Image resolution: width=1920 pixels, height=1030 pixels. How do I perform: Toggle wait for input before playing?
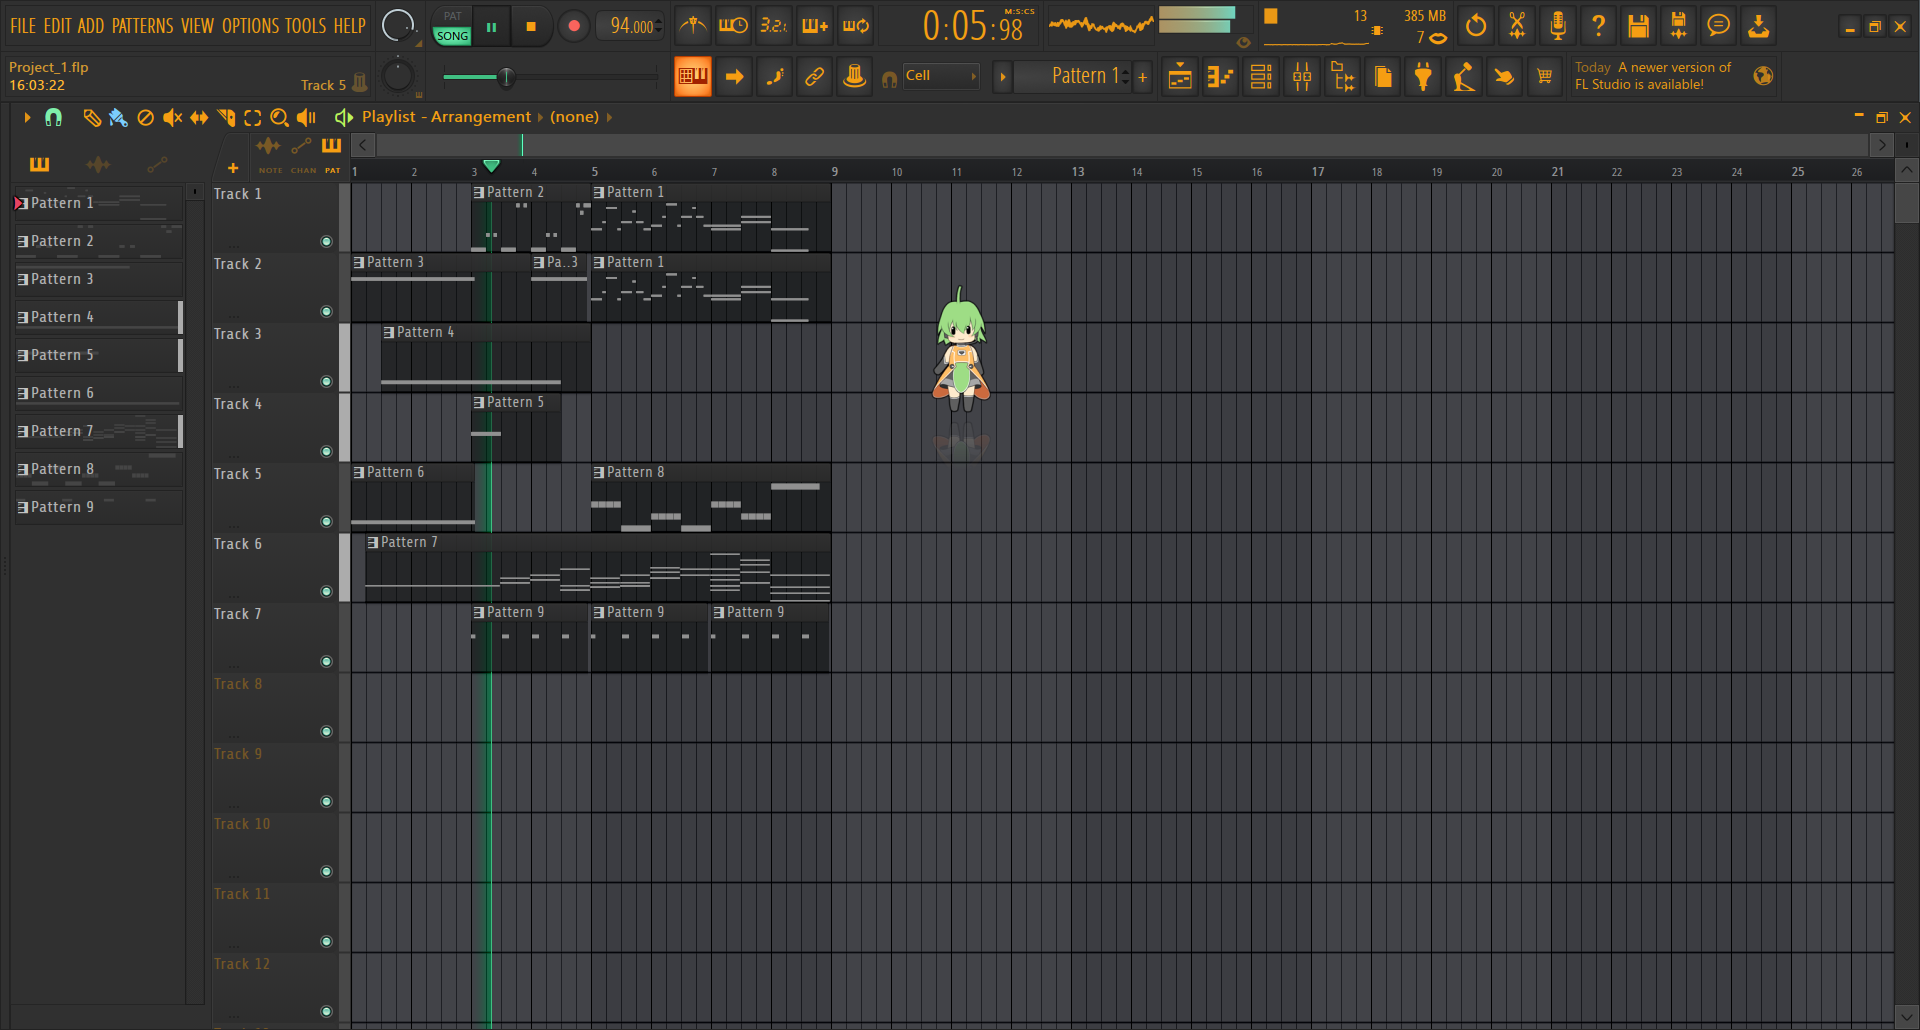pos(733,26)
